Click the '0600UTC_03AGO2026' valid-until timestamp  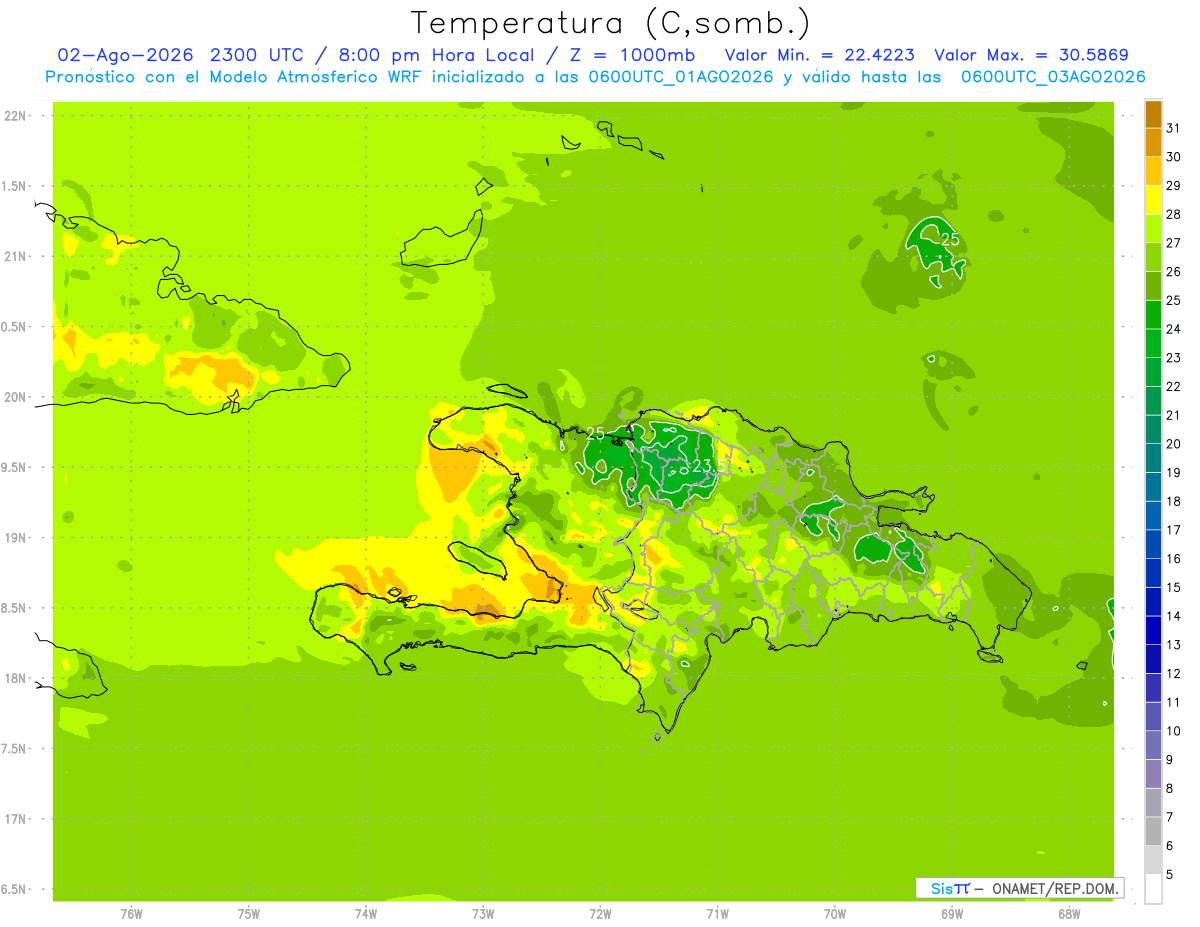(1053, 77)
